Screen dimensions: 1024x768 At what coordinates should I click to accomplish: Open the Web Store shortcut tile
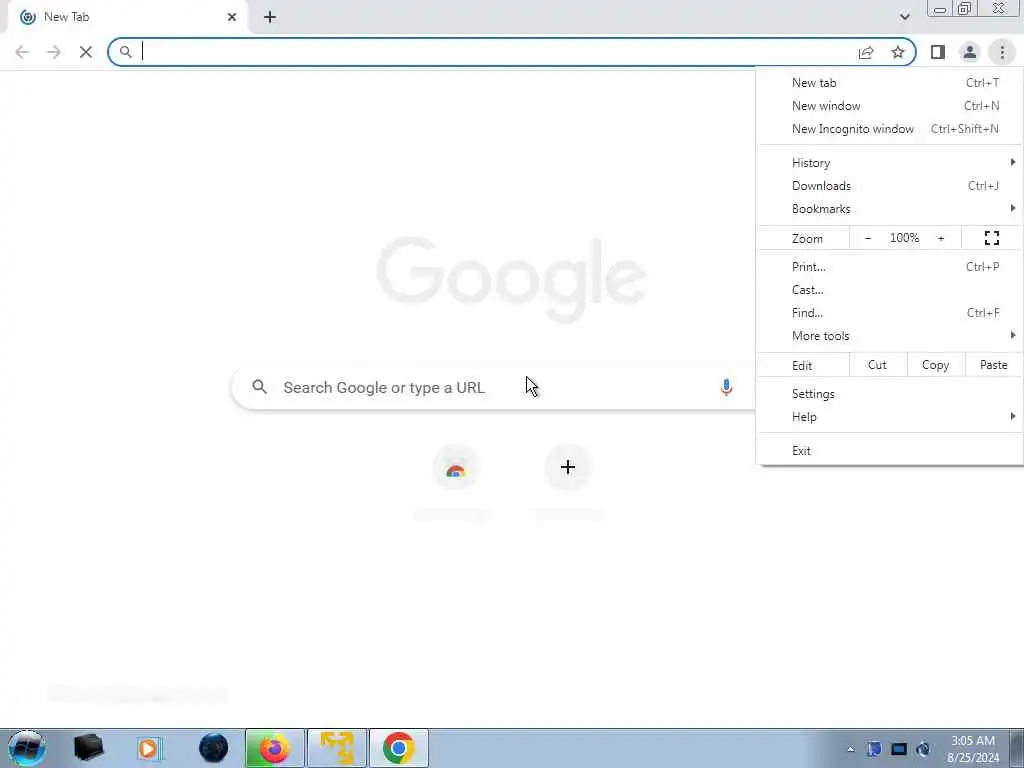[x=455, y=468]
